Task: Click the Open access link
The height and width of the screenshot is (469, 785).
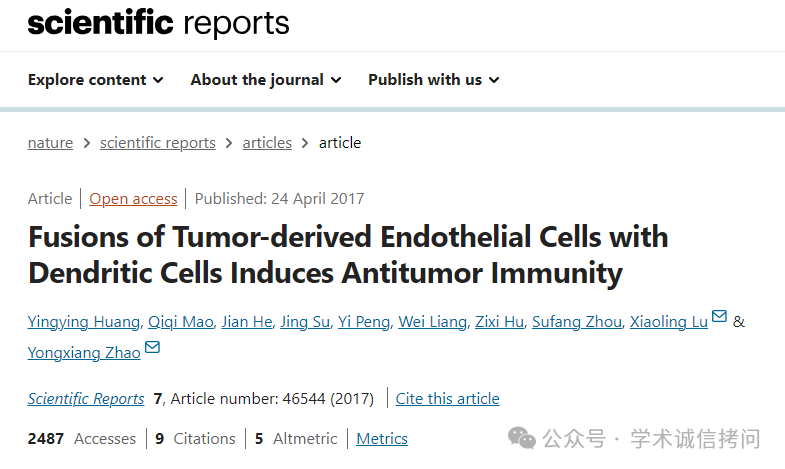Action: pos(133,199)
